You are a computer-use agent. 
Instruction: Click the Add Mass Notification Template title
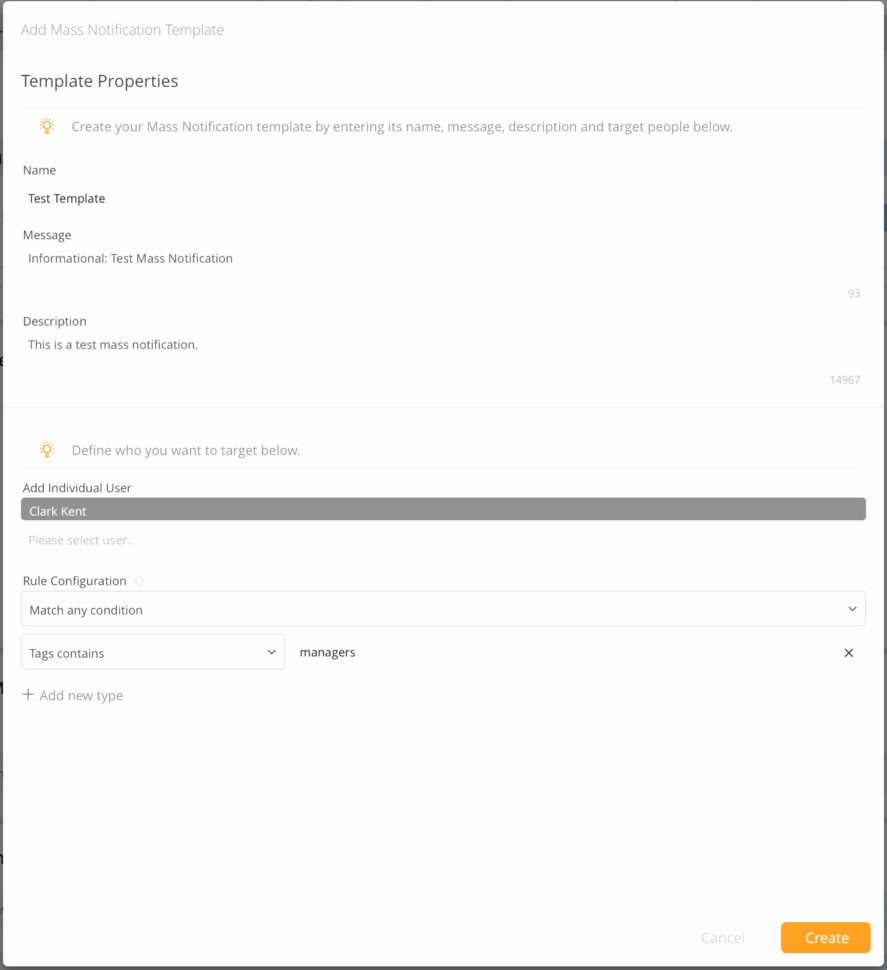click(122, 30)
